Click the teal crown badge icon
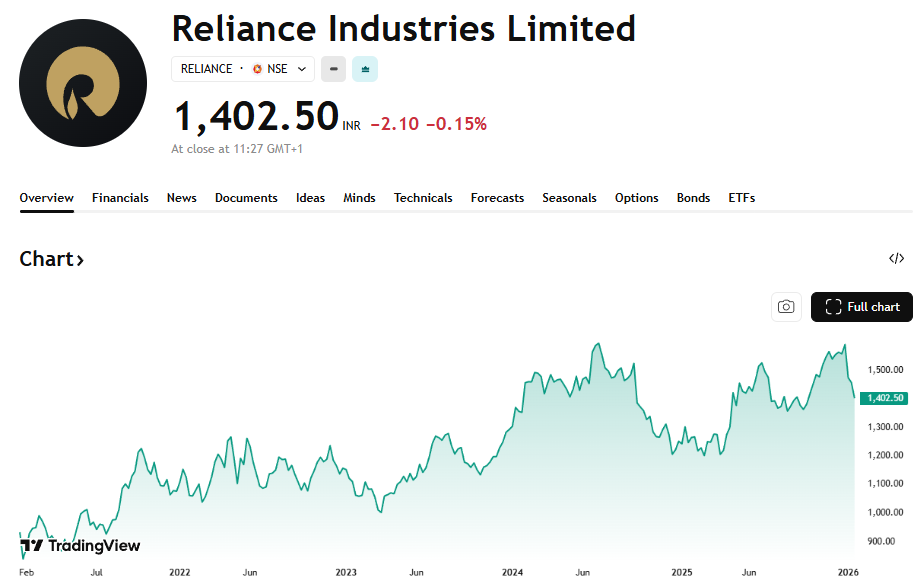Viewport: 920px width, 588px height. click(x=365, y=69)
